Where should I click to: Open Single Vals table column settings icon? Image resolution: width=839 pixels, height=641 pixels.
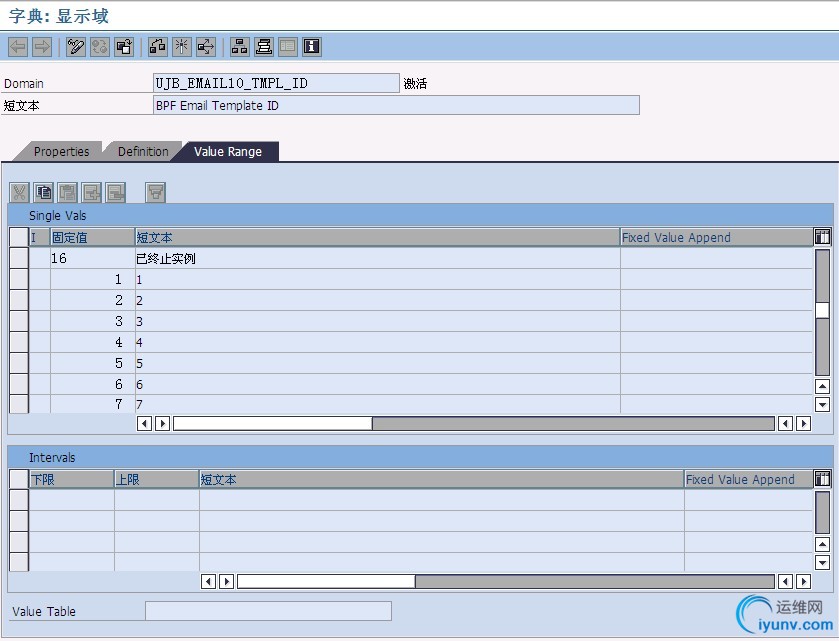click(x=822, y=236)
